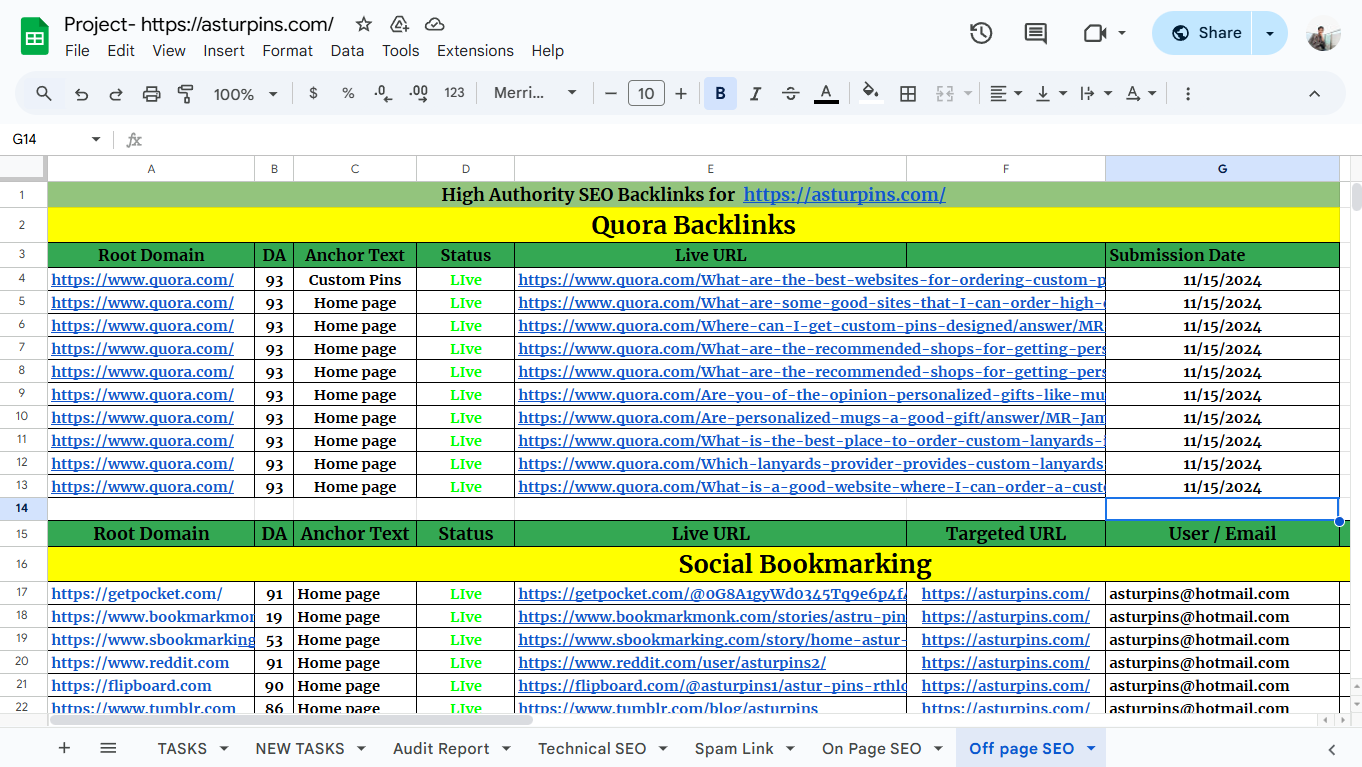Viewport: 1362px width, 767px height.
Task: Open the Extensions menu
Action: point(475,50)
